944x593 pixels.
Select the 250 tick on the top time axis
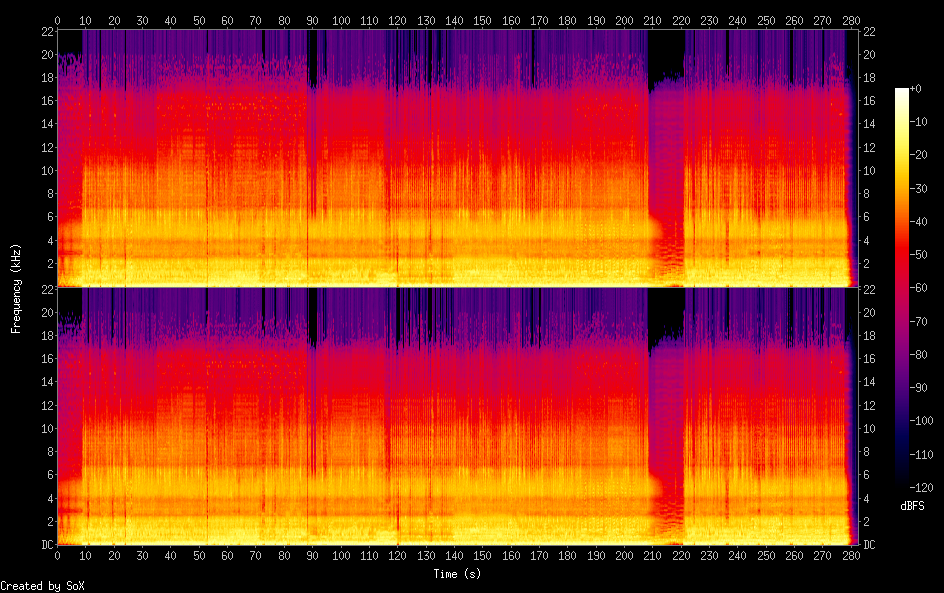coord(767,20)
